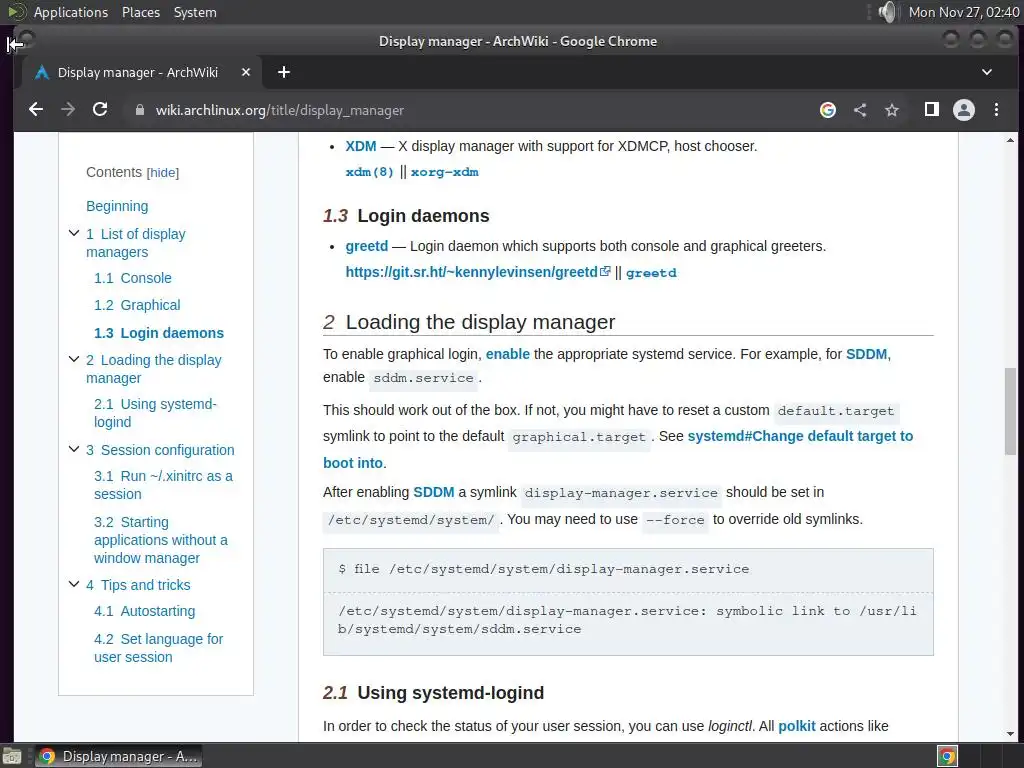Click scrollbar up arrow
The width and height of the screenshot is (1024, 768).
click(x=1010, y=140)
